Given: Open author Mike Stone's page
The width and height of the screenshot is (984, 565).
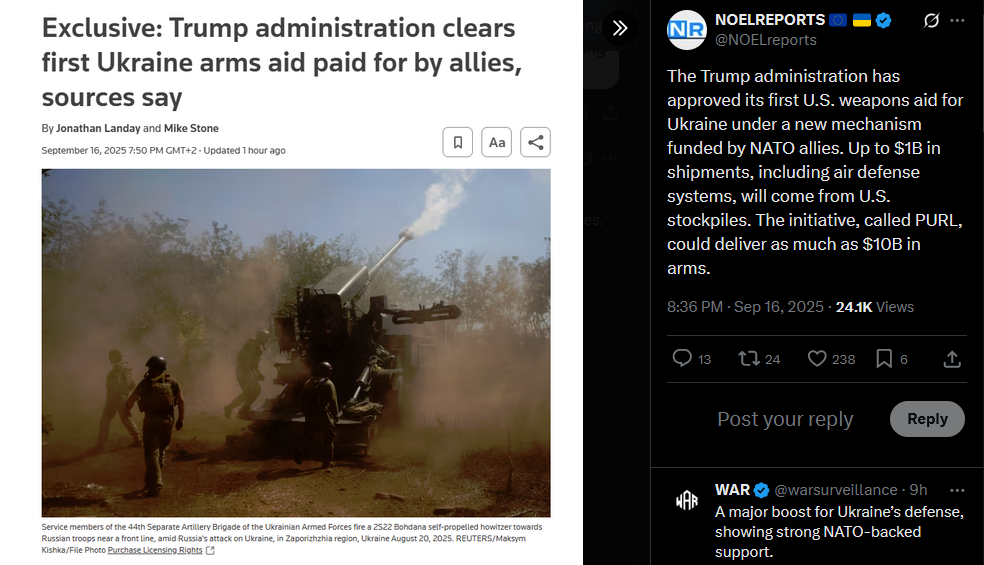Looking at the screenshot, I should click(x=191, y=128).
